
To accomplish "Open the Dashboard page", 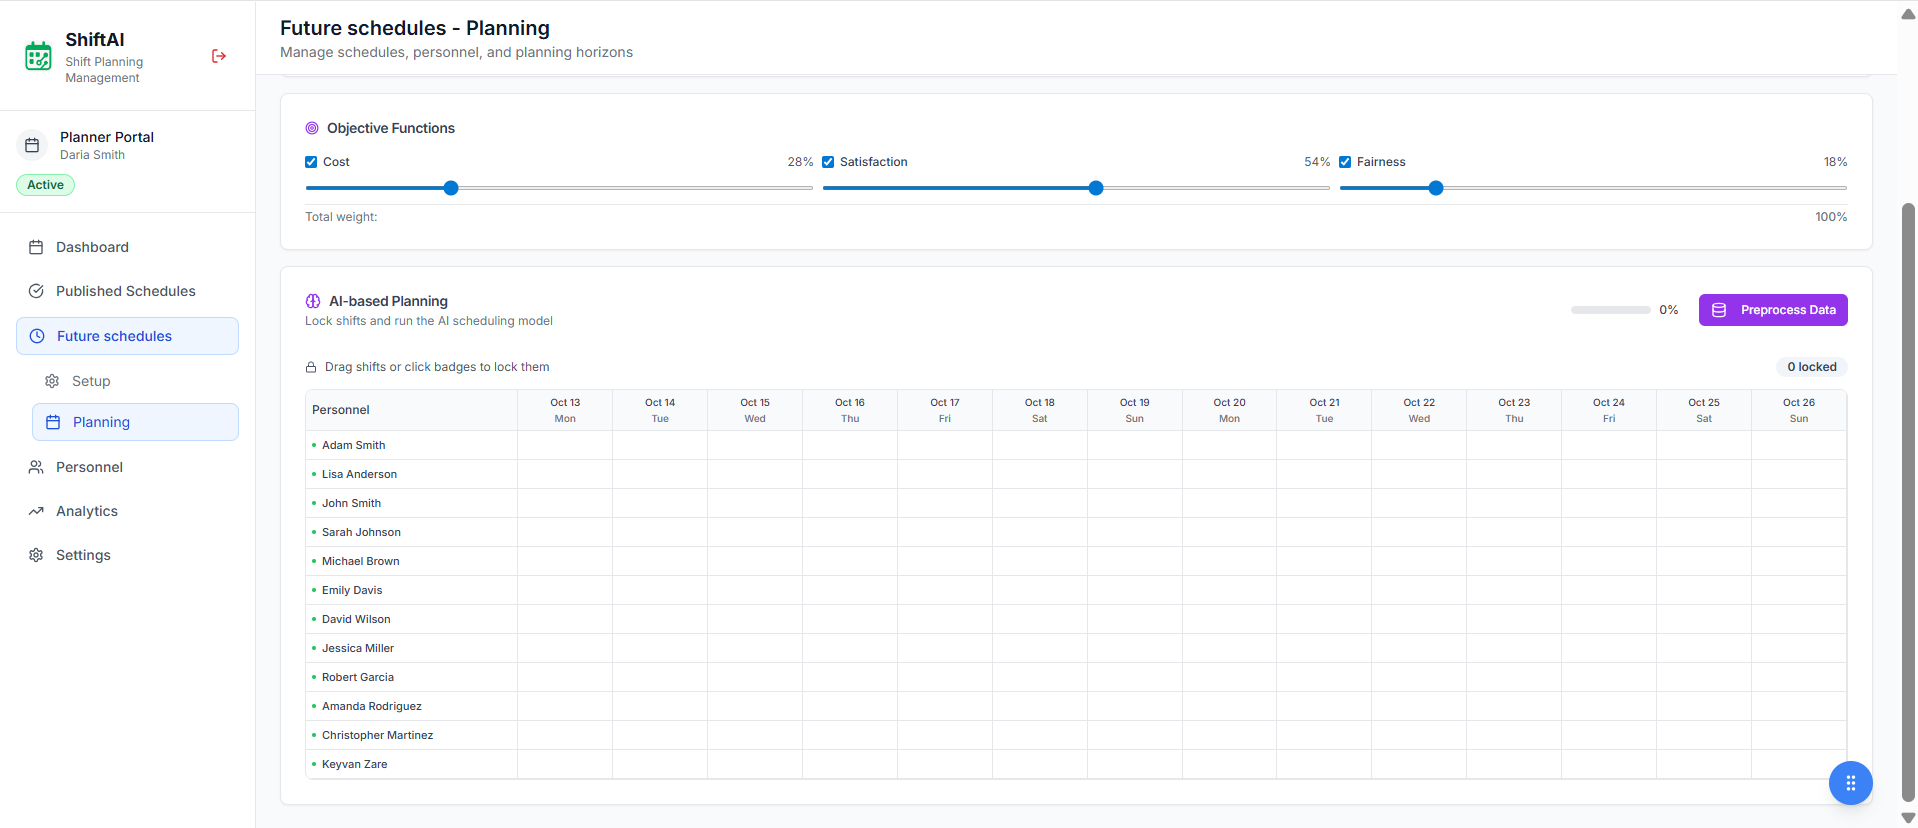I will coord(92,247).
